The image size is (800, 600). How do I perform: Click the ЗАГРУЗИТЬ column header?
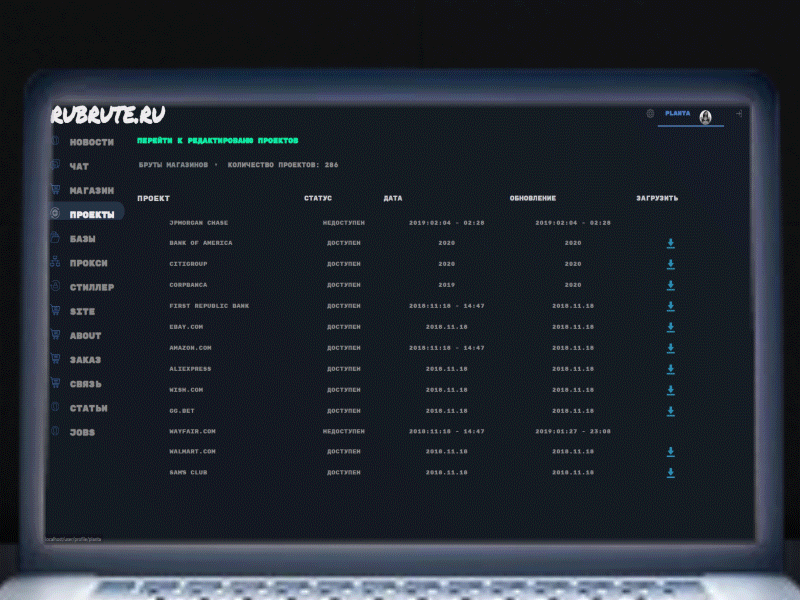[x=657, y=198]
